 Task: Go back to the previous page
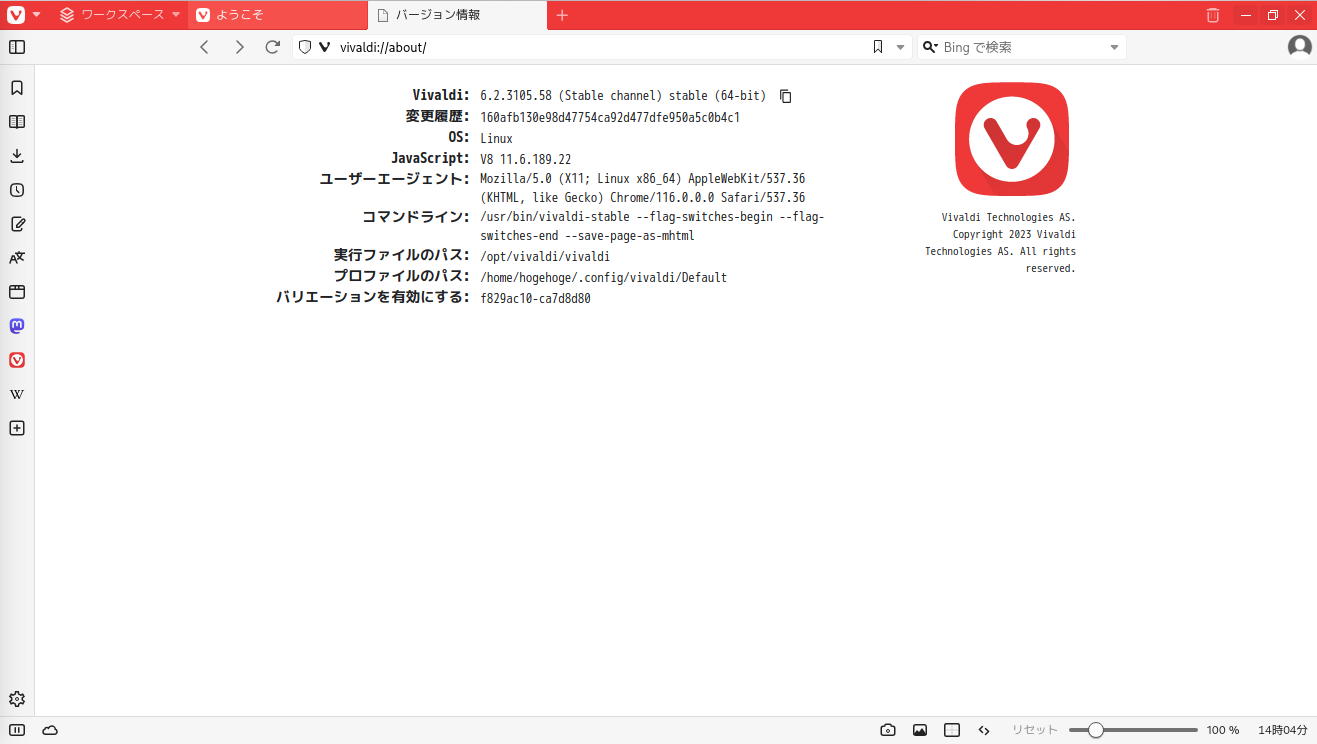click(x=204, y=47)
